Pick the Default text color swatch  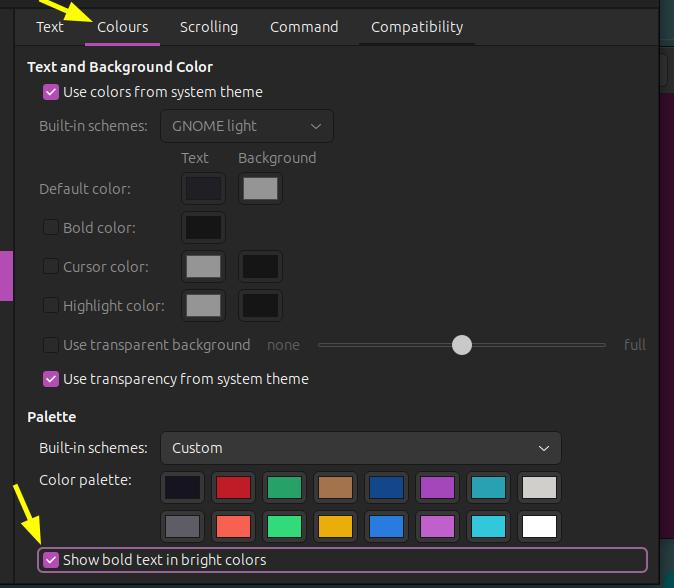point(203,189)
